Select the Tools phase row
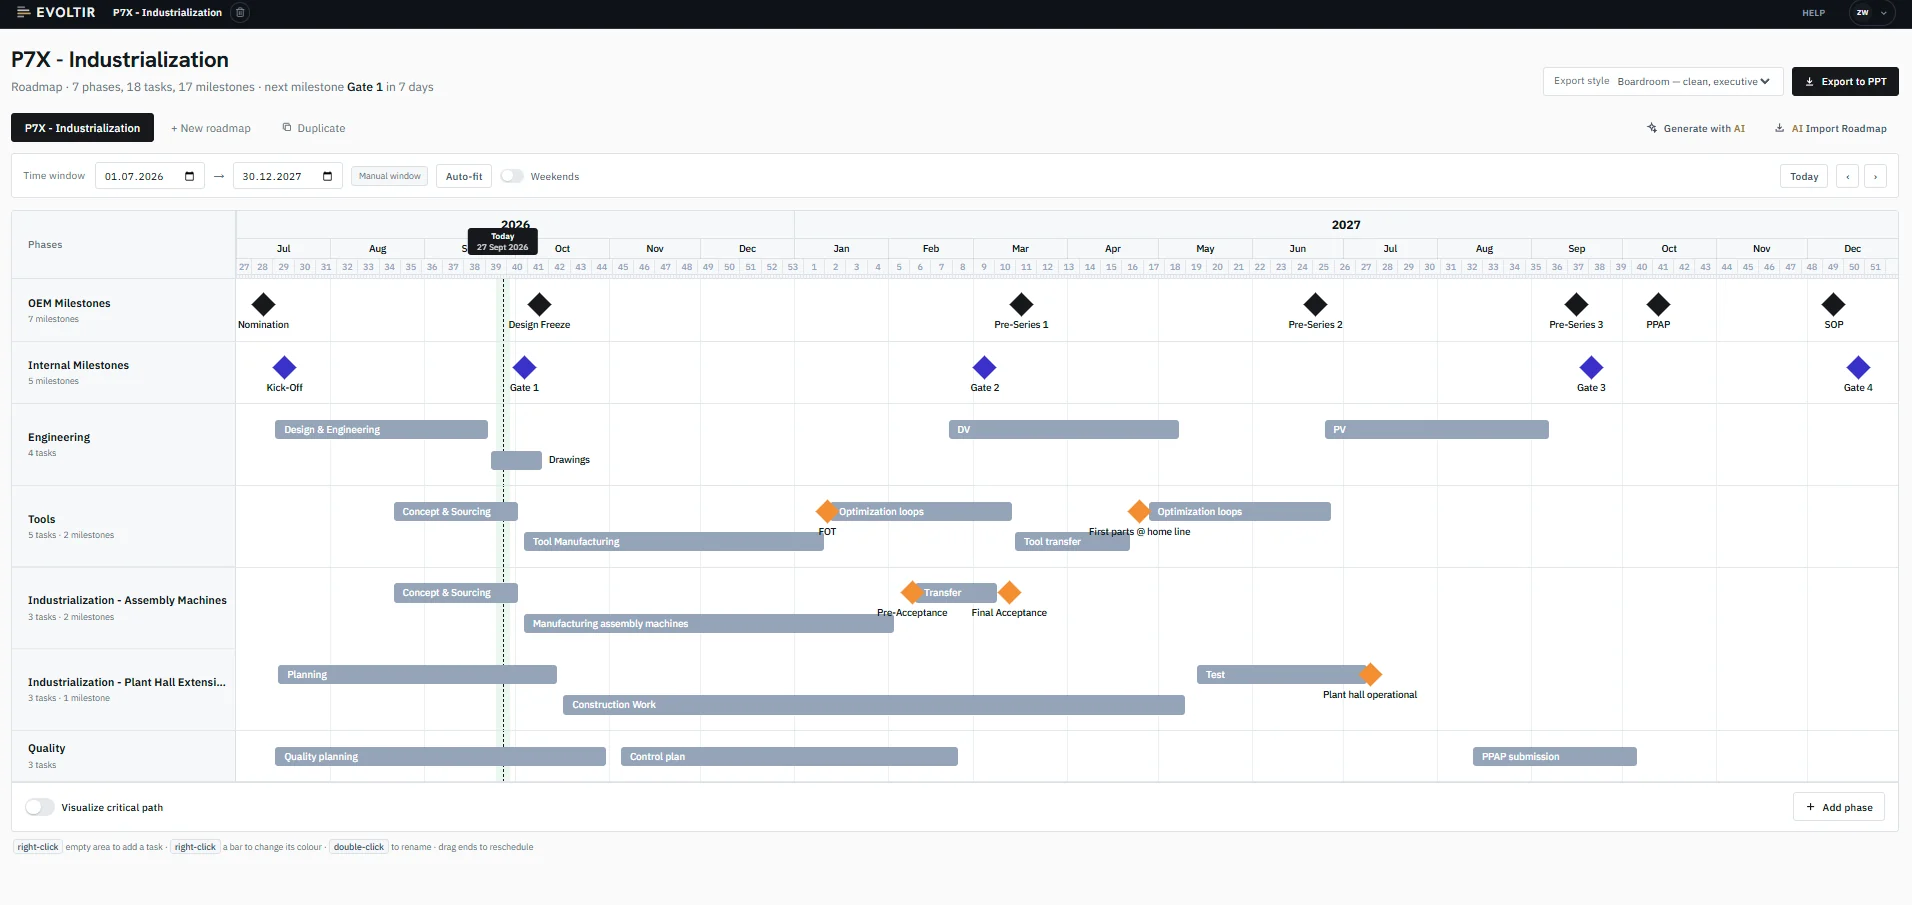1912x905 pixels. [x=123, y=526]
